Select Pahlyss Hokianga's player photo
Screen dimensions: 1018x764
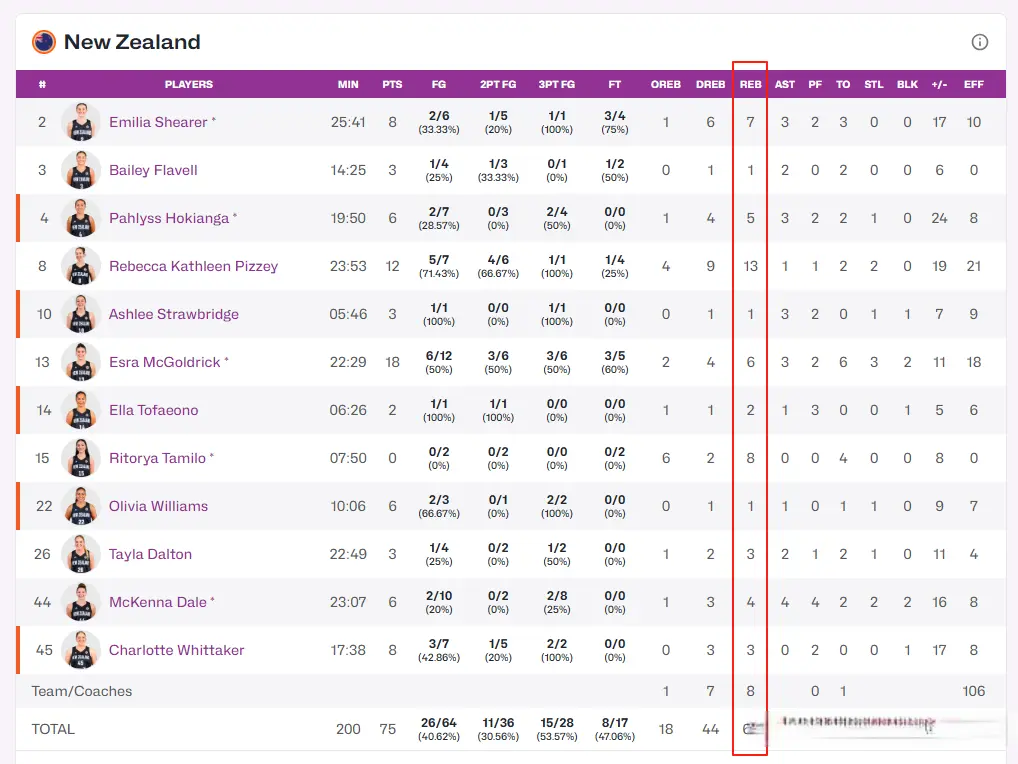[81, 218]
